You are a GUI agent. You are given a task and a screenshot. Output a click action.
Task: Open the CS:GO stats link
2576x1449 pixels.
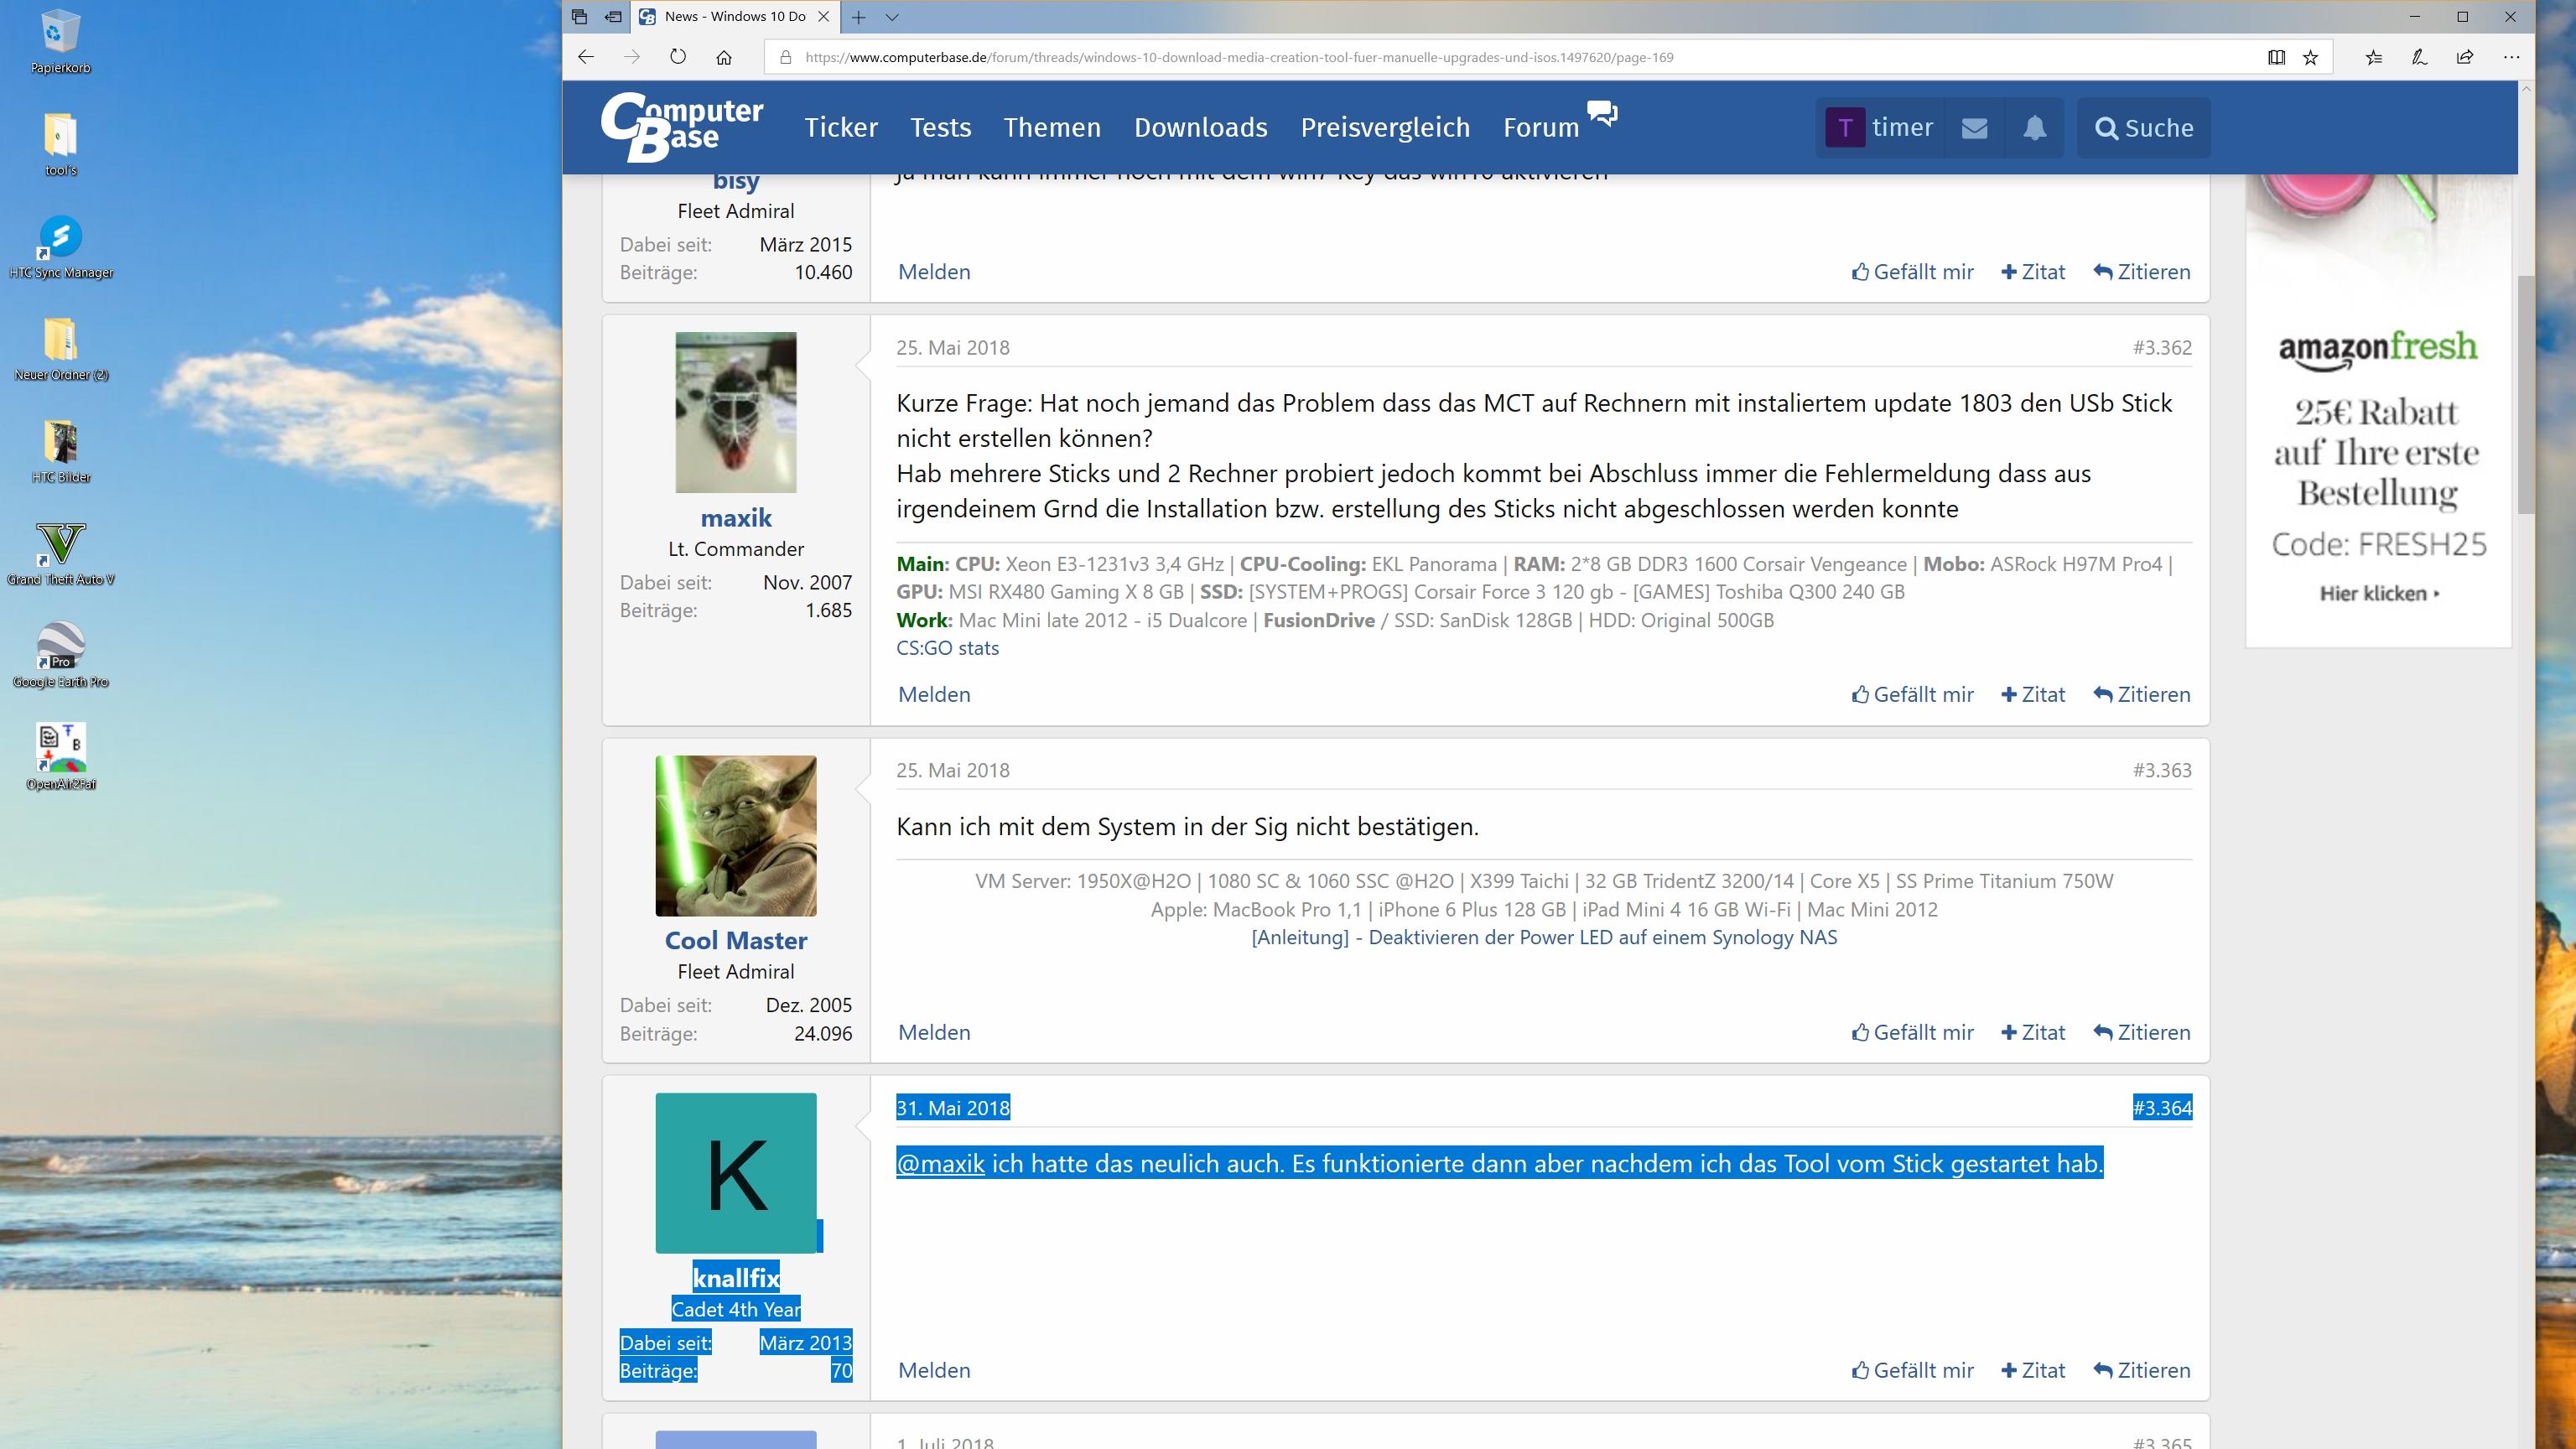(947, 648)
